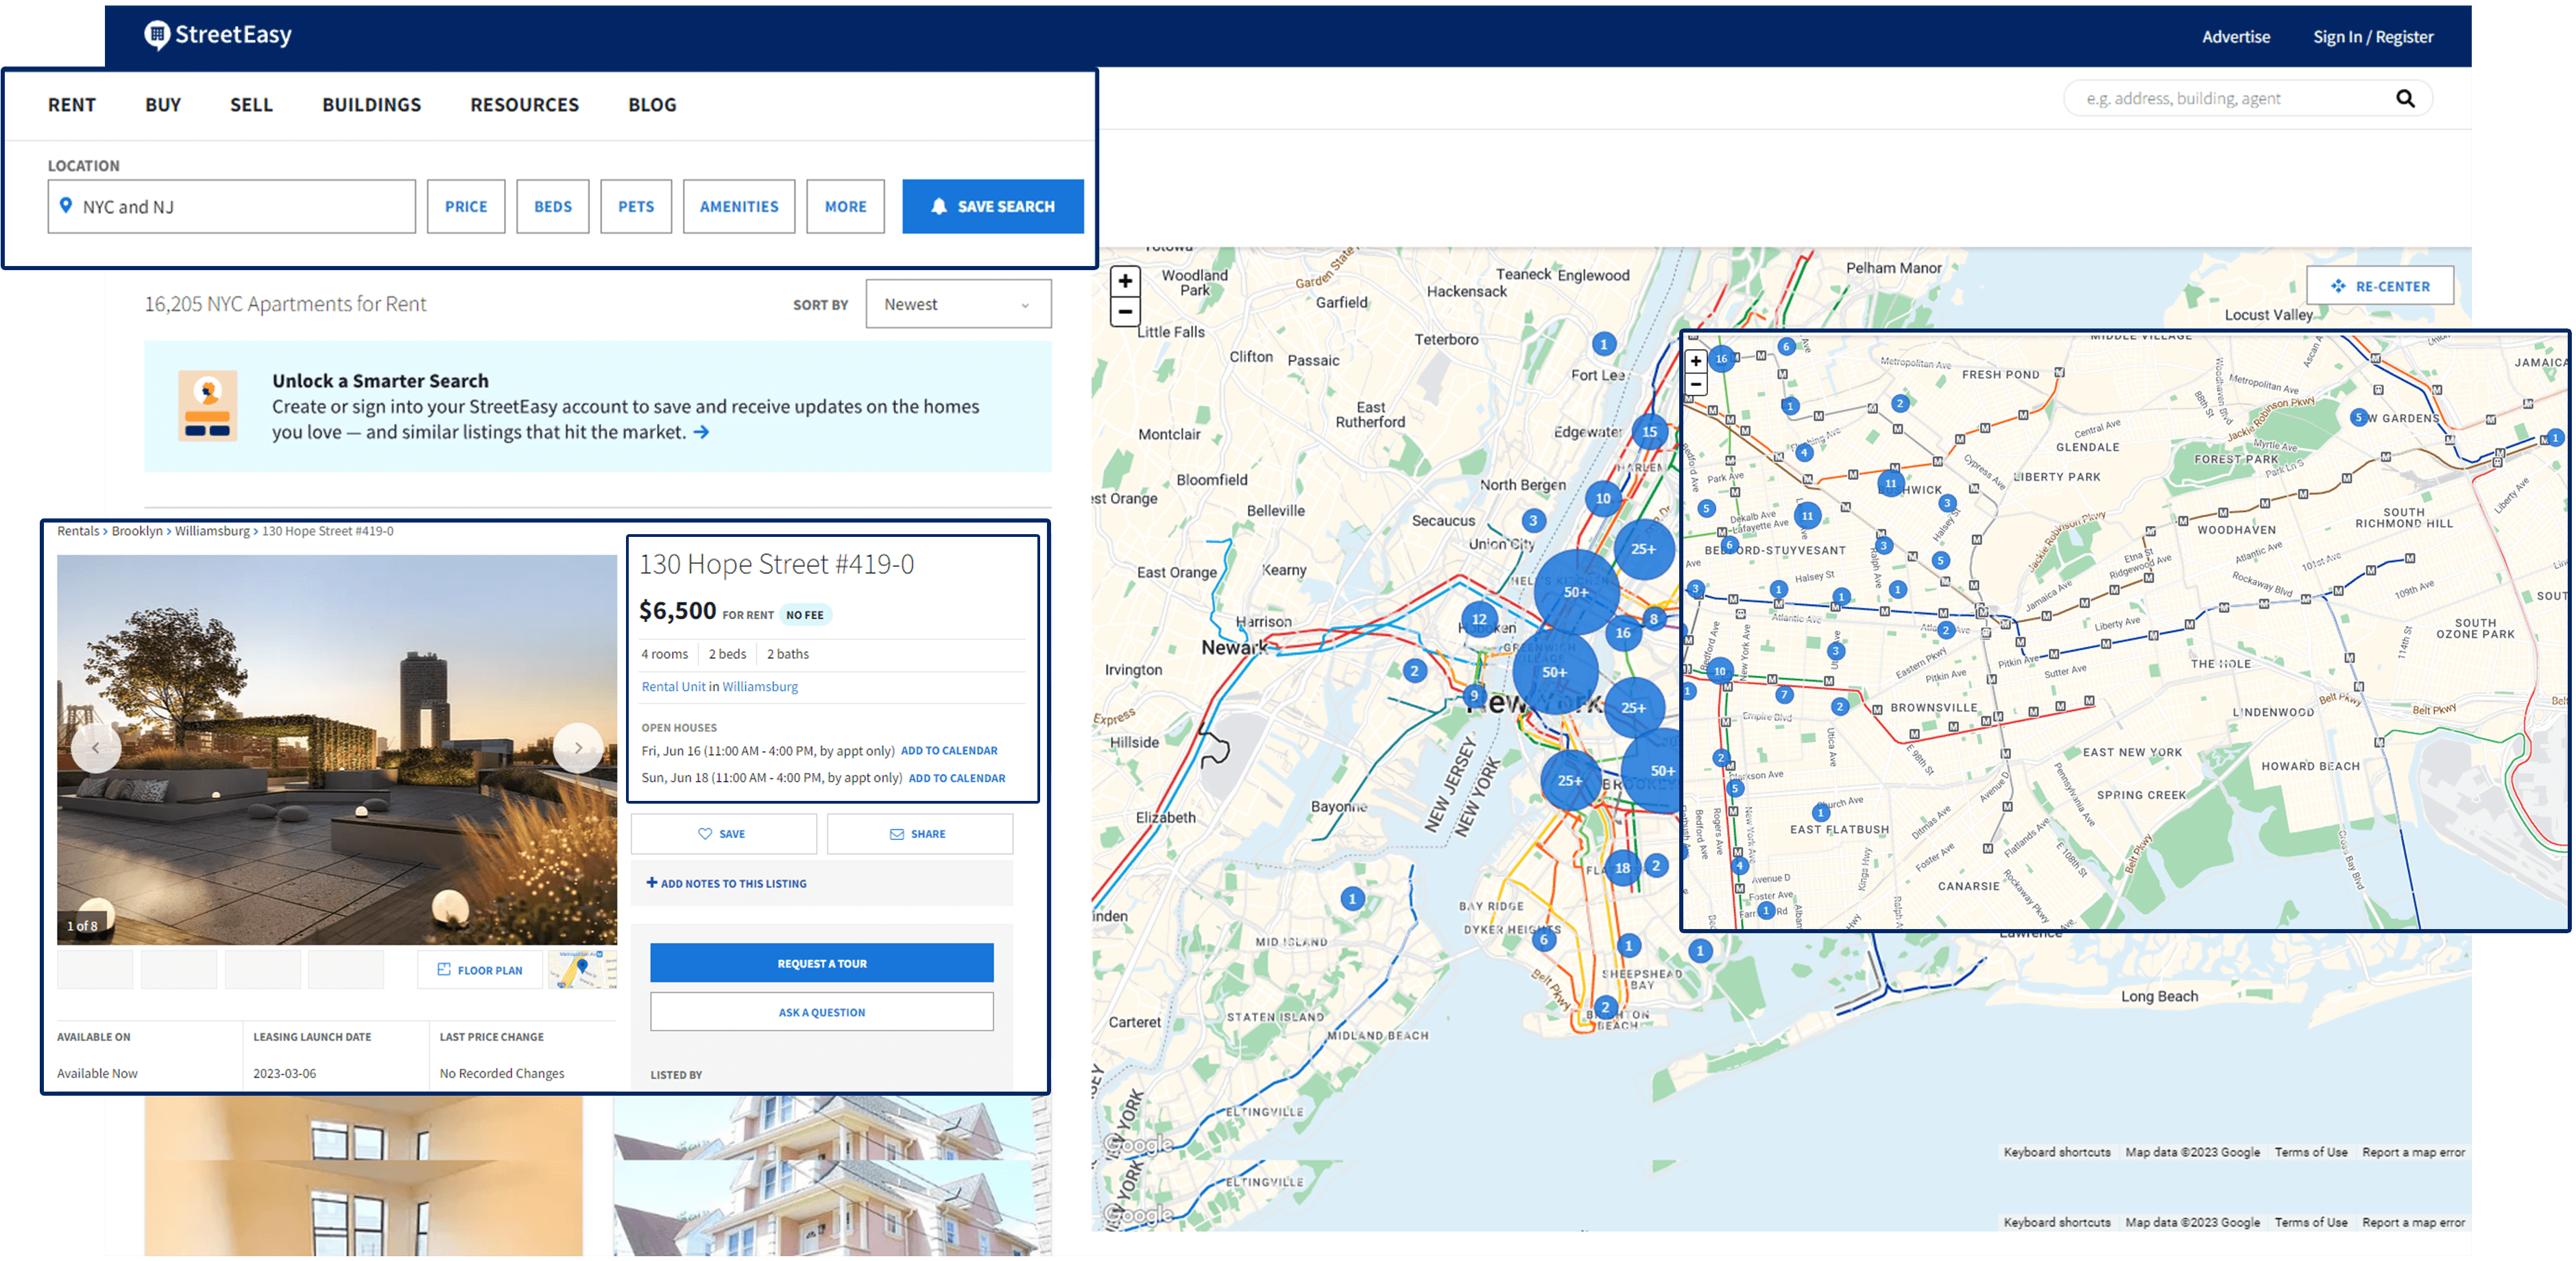Click the Re-Center map button
Image resolution: width=2576 pixels, height=1261 pixels.
point(2380,286)
